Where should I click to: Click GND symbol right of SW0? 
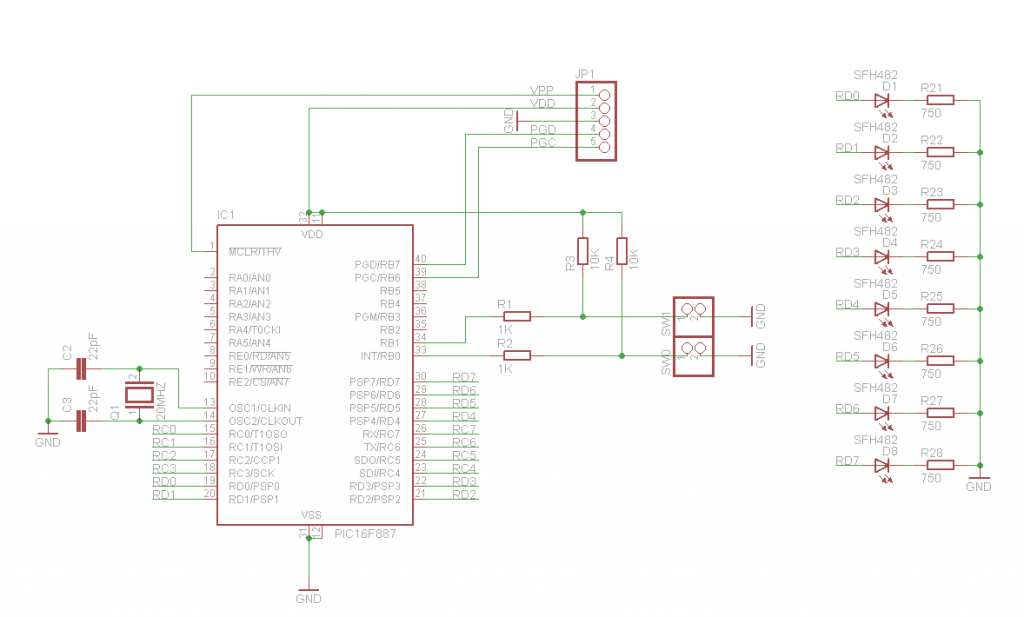(758, 356)
